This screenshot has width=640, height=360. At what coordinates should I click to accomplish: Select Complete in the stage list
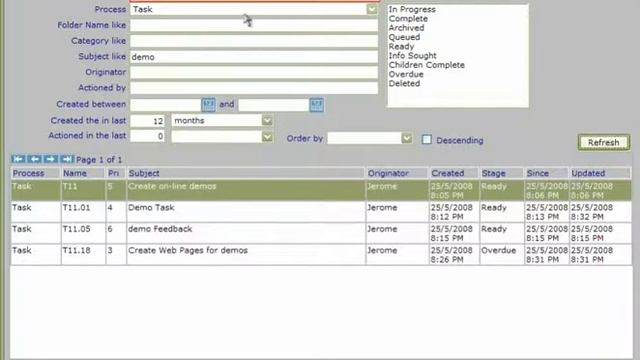pyautogui.click(x=408, y=19)
